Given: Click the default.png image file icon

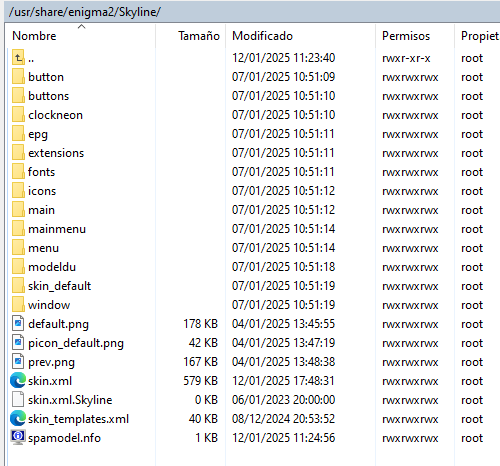Looking at the screenshot, I should point(18,323).
